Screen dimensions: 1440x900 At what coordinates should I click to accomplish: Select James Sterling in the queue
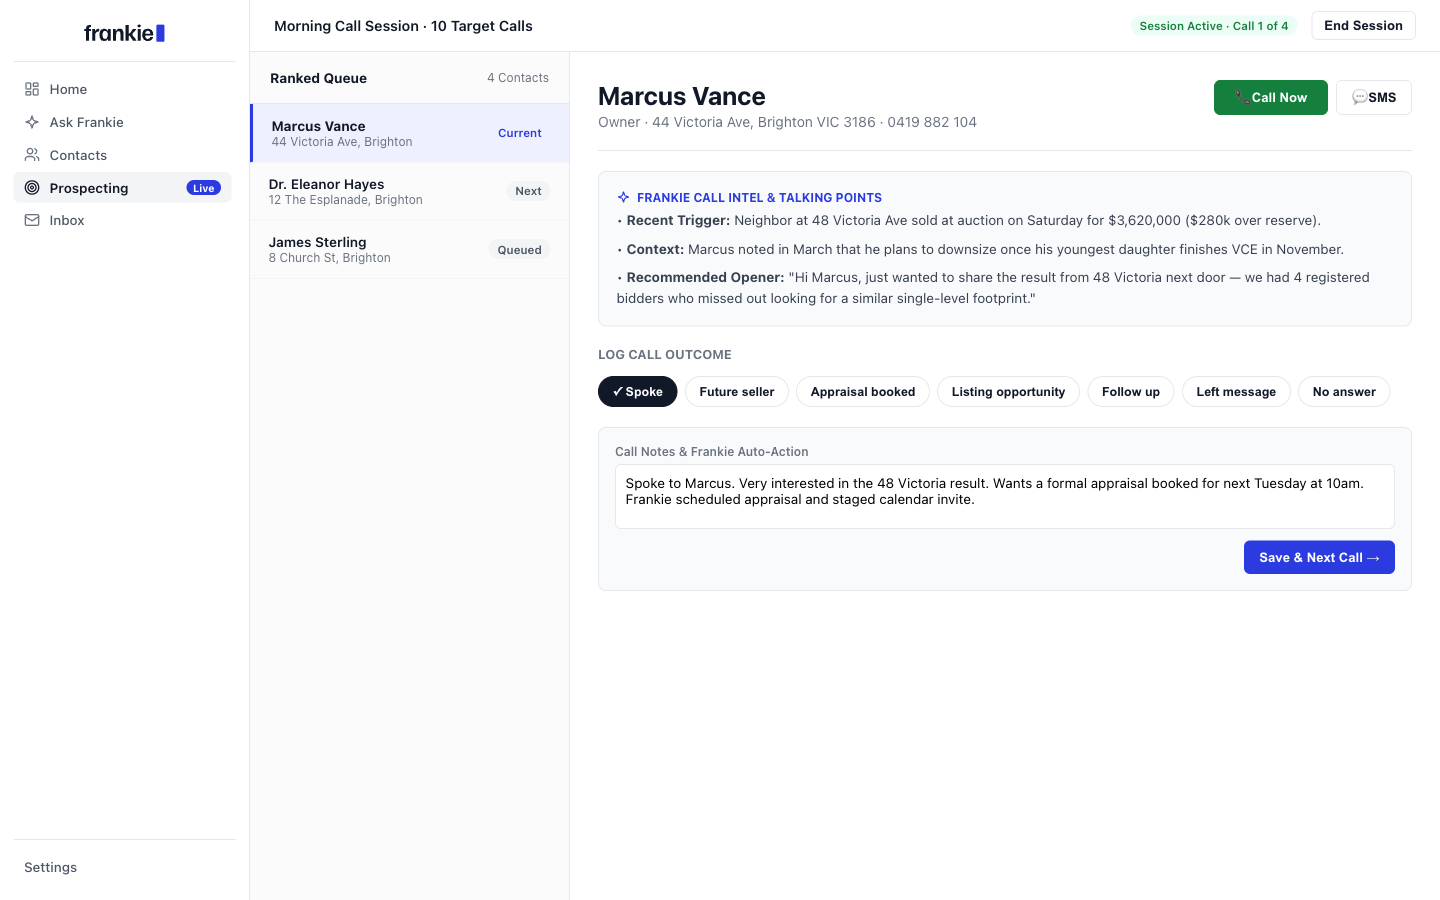coord(410,249)
